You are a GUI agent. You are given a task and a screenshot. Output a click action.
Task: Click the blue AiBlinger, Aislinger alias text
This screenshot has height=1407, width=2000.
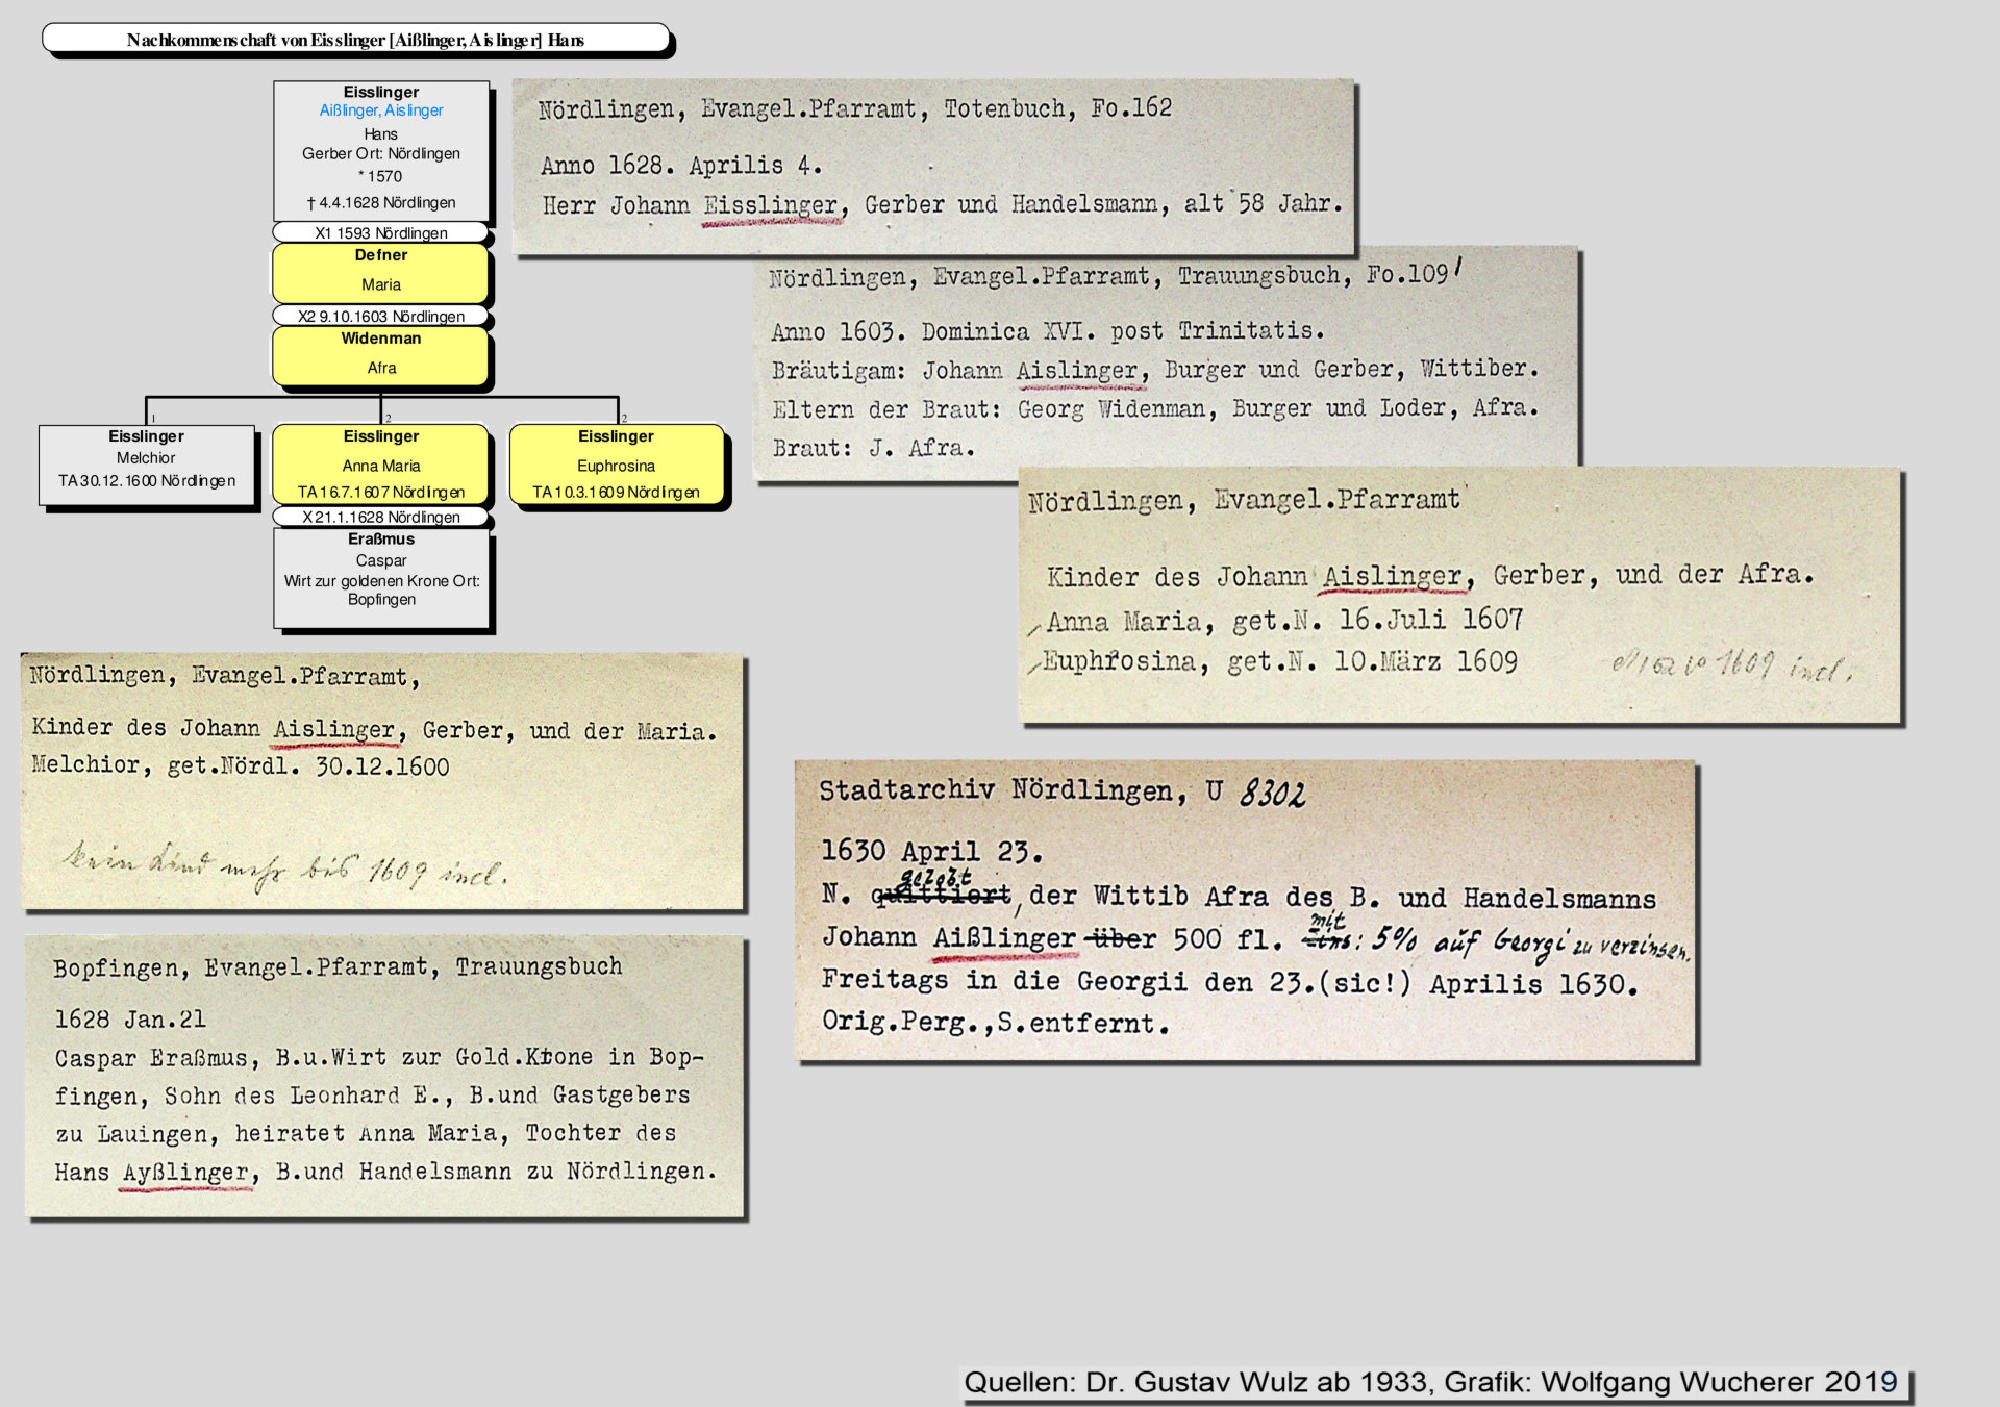pos(381,111)
